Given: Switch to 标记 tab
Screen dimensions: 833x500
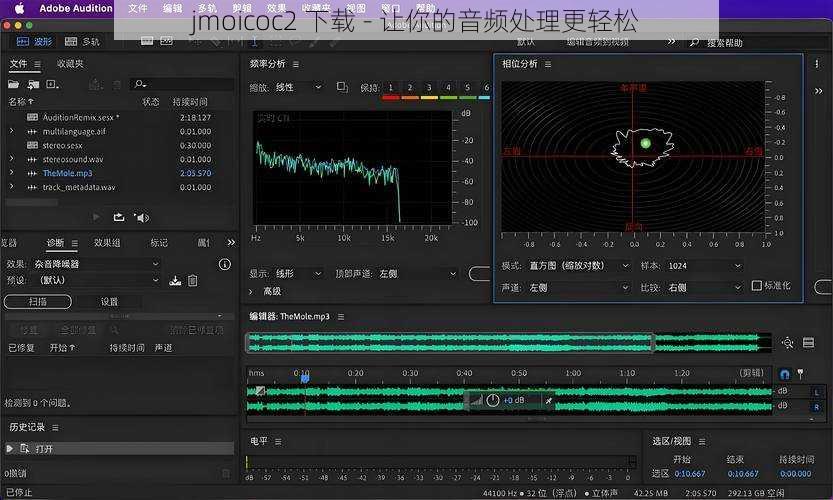Looking at the screenshot, I should (x=158, y=243).
